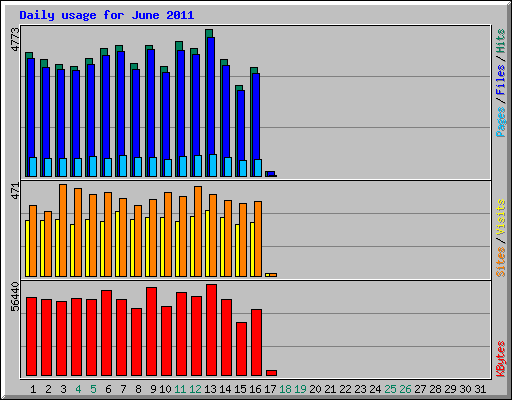Click day '22' on the x-axis
The width and height of the screenshot is (512, 400).
[x=345, y=389]
